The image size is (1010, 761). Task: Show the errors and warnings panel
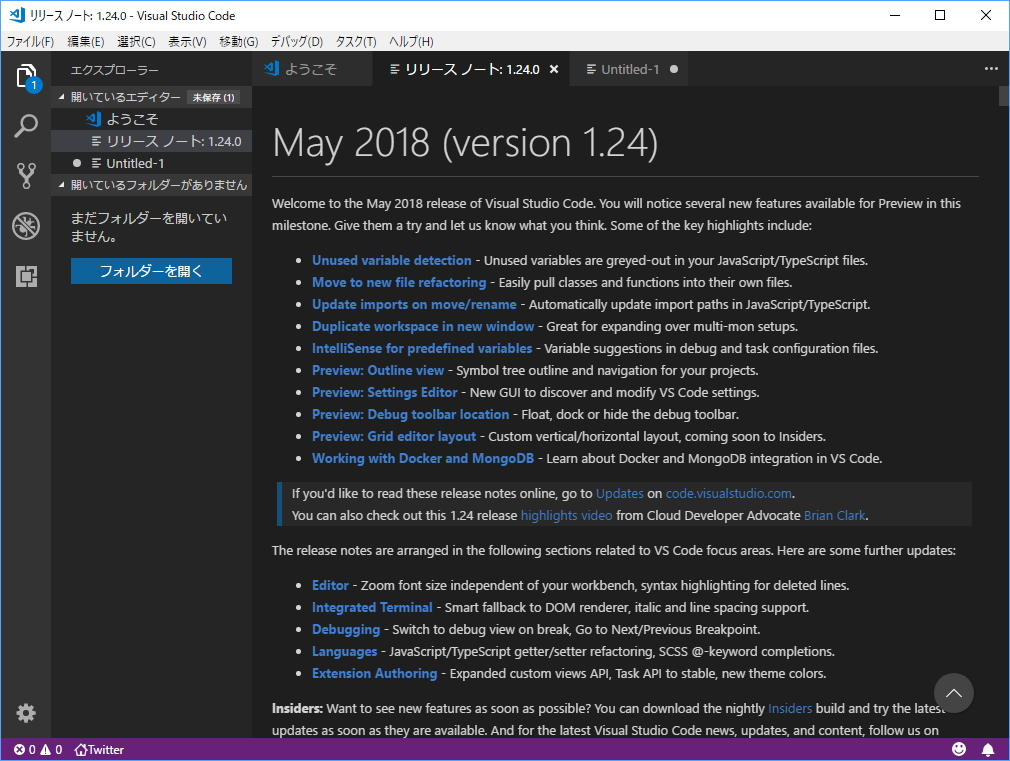coord(30,748)
